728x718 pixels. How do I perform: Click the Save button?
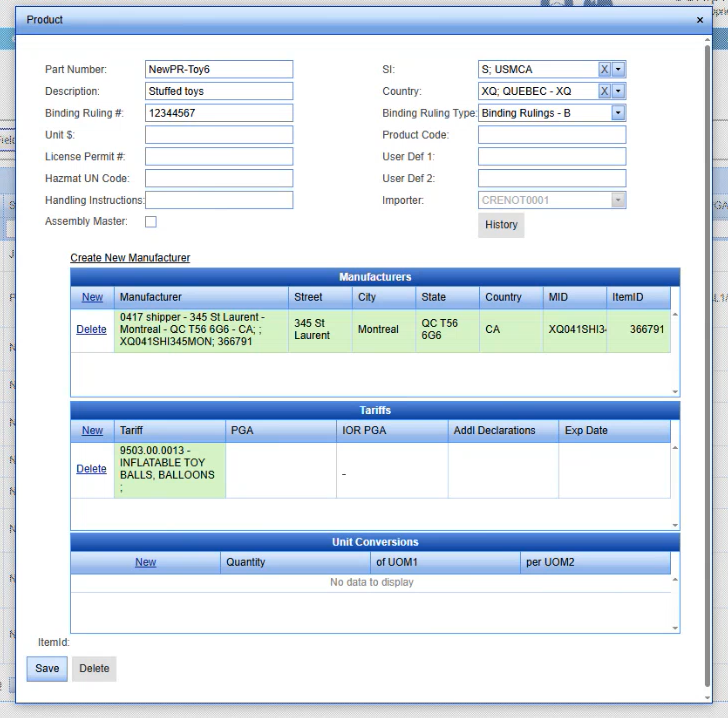tap(47, 669)
